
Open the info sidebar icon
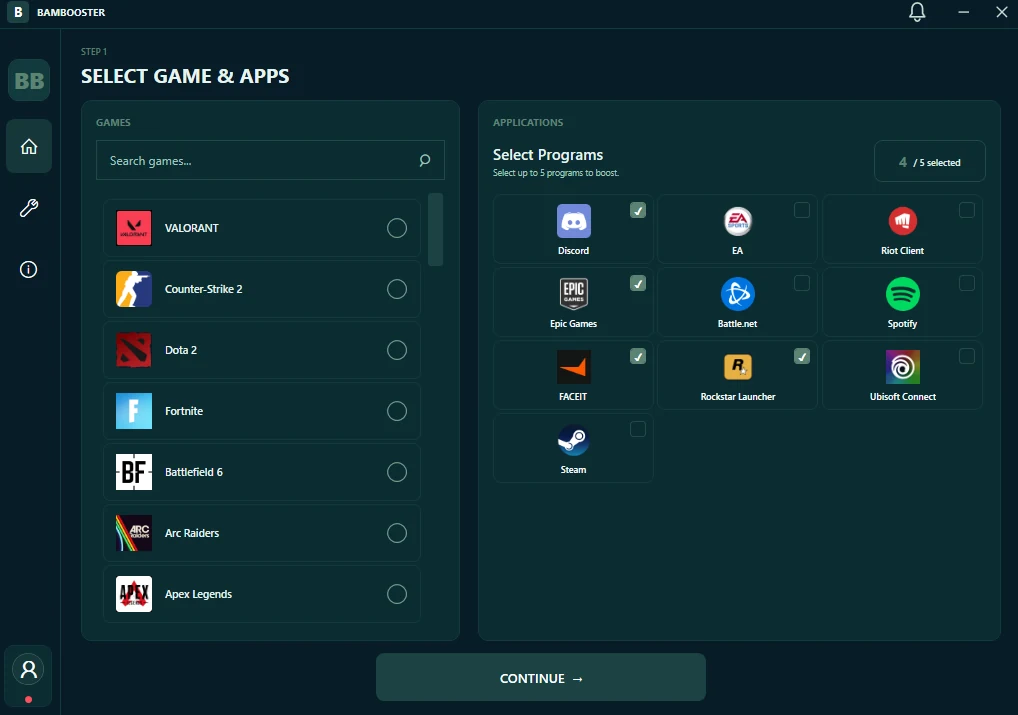[x=29, y=270]
